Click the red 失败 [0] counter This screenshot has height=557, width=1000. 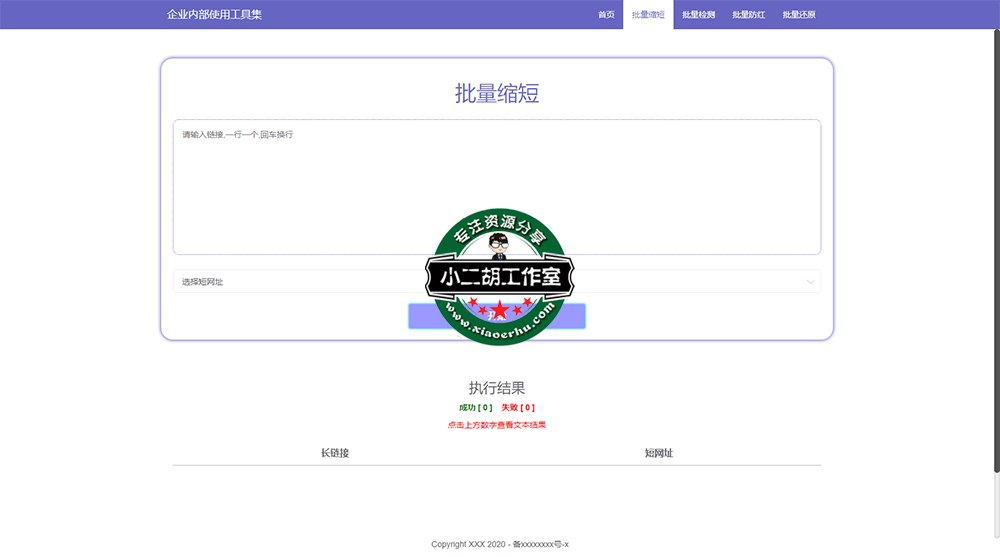pos(518,408)
